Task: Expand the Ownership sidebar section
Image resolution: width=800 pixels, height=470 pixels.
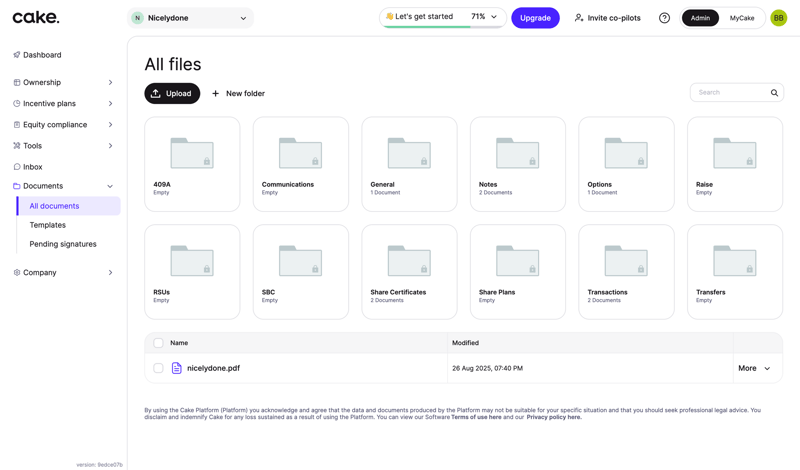Action: coord(64,82)
